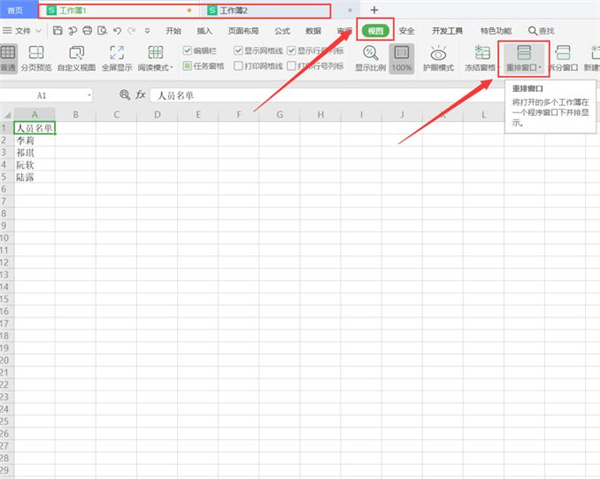Image resolution: width=600 pixels, height=479 pixels.
Task: Click the save icon in quick toolbar
Action: tap(70, 31)
